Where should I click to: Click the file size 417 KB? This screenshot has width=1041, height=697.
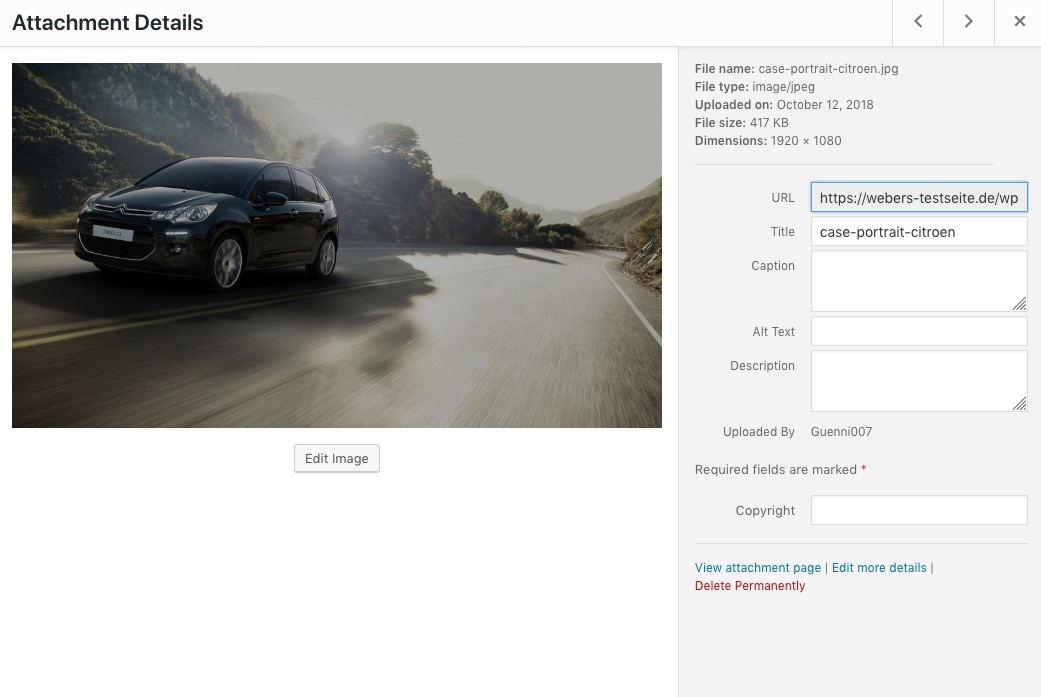pos(769,123)
